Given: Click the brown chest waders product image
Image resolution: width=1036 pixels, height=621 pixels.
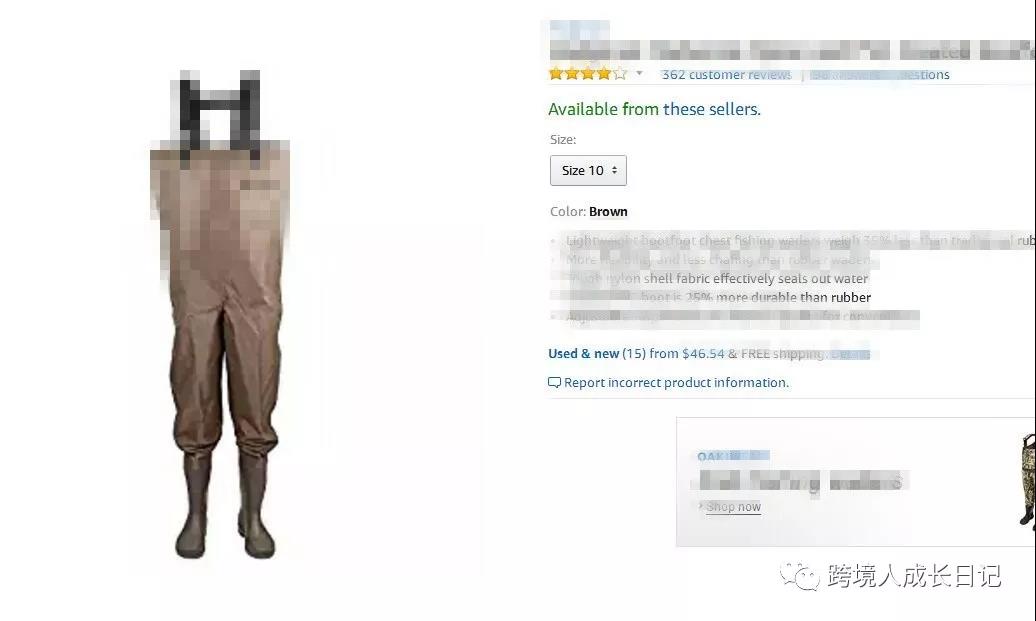Looking at the screenshot, I should pos(221,314).
